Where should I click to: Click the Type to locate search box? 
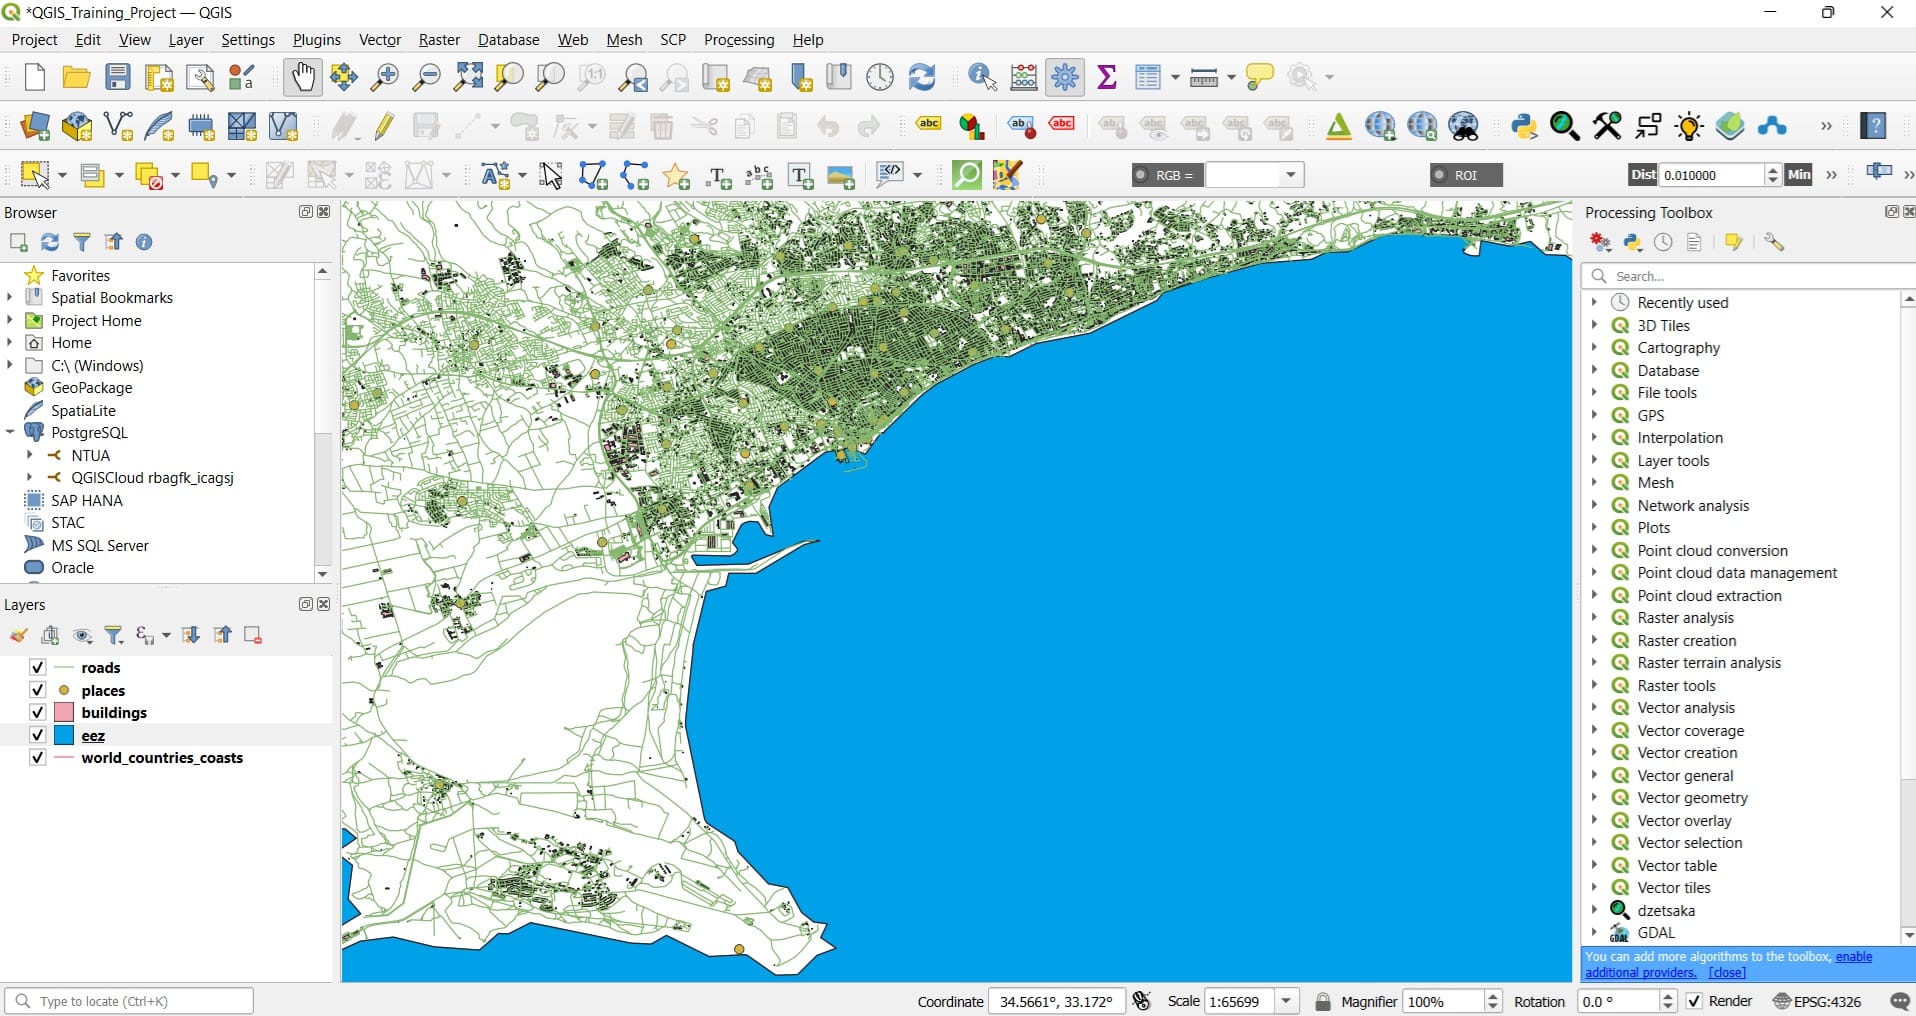(129, 1001)
